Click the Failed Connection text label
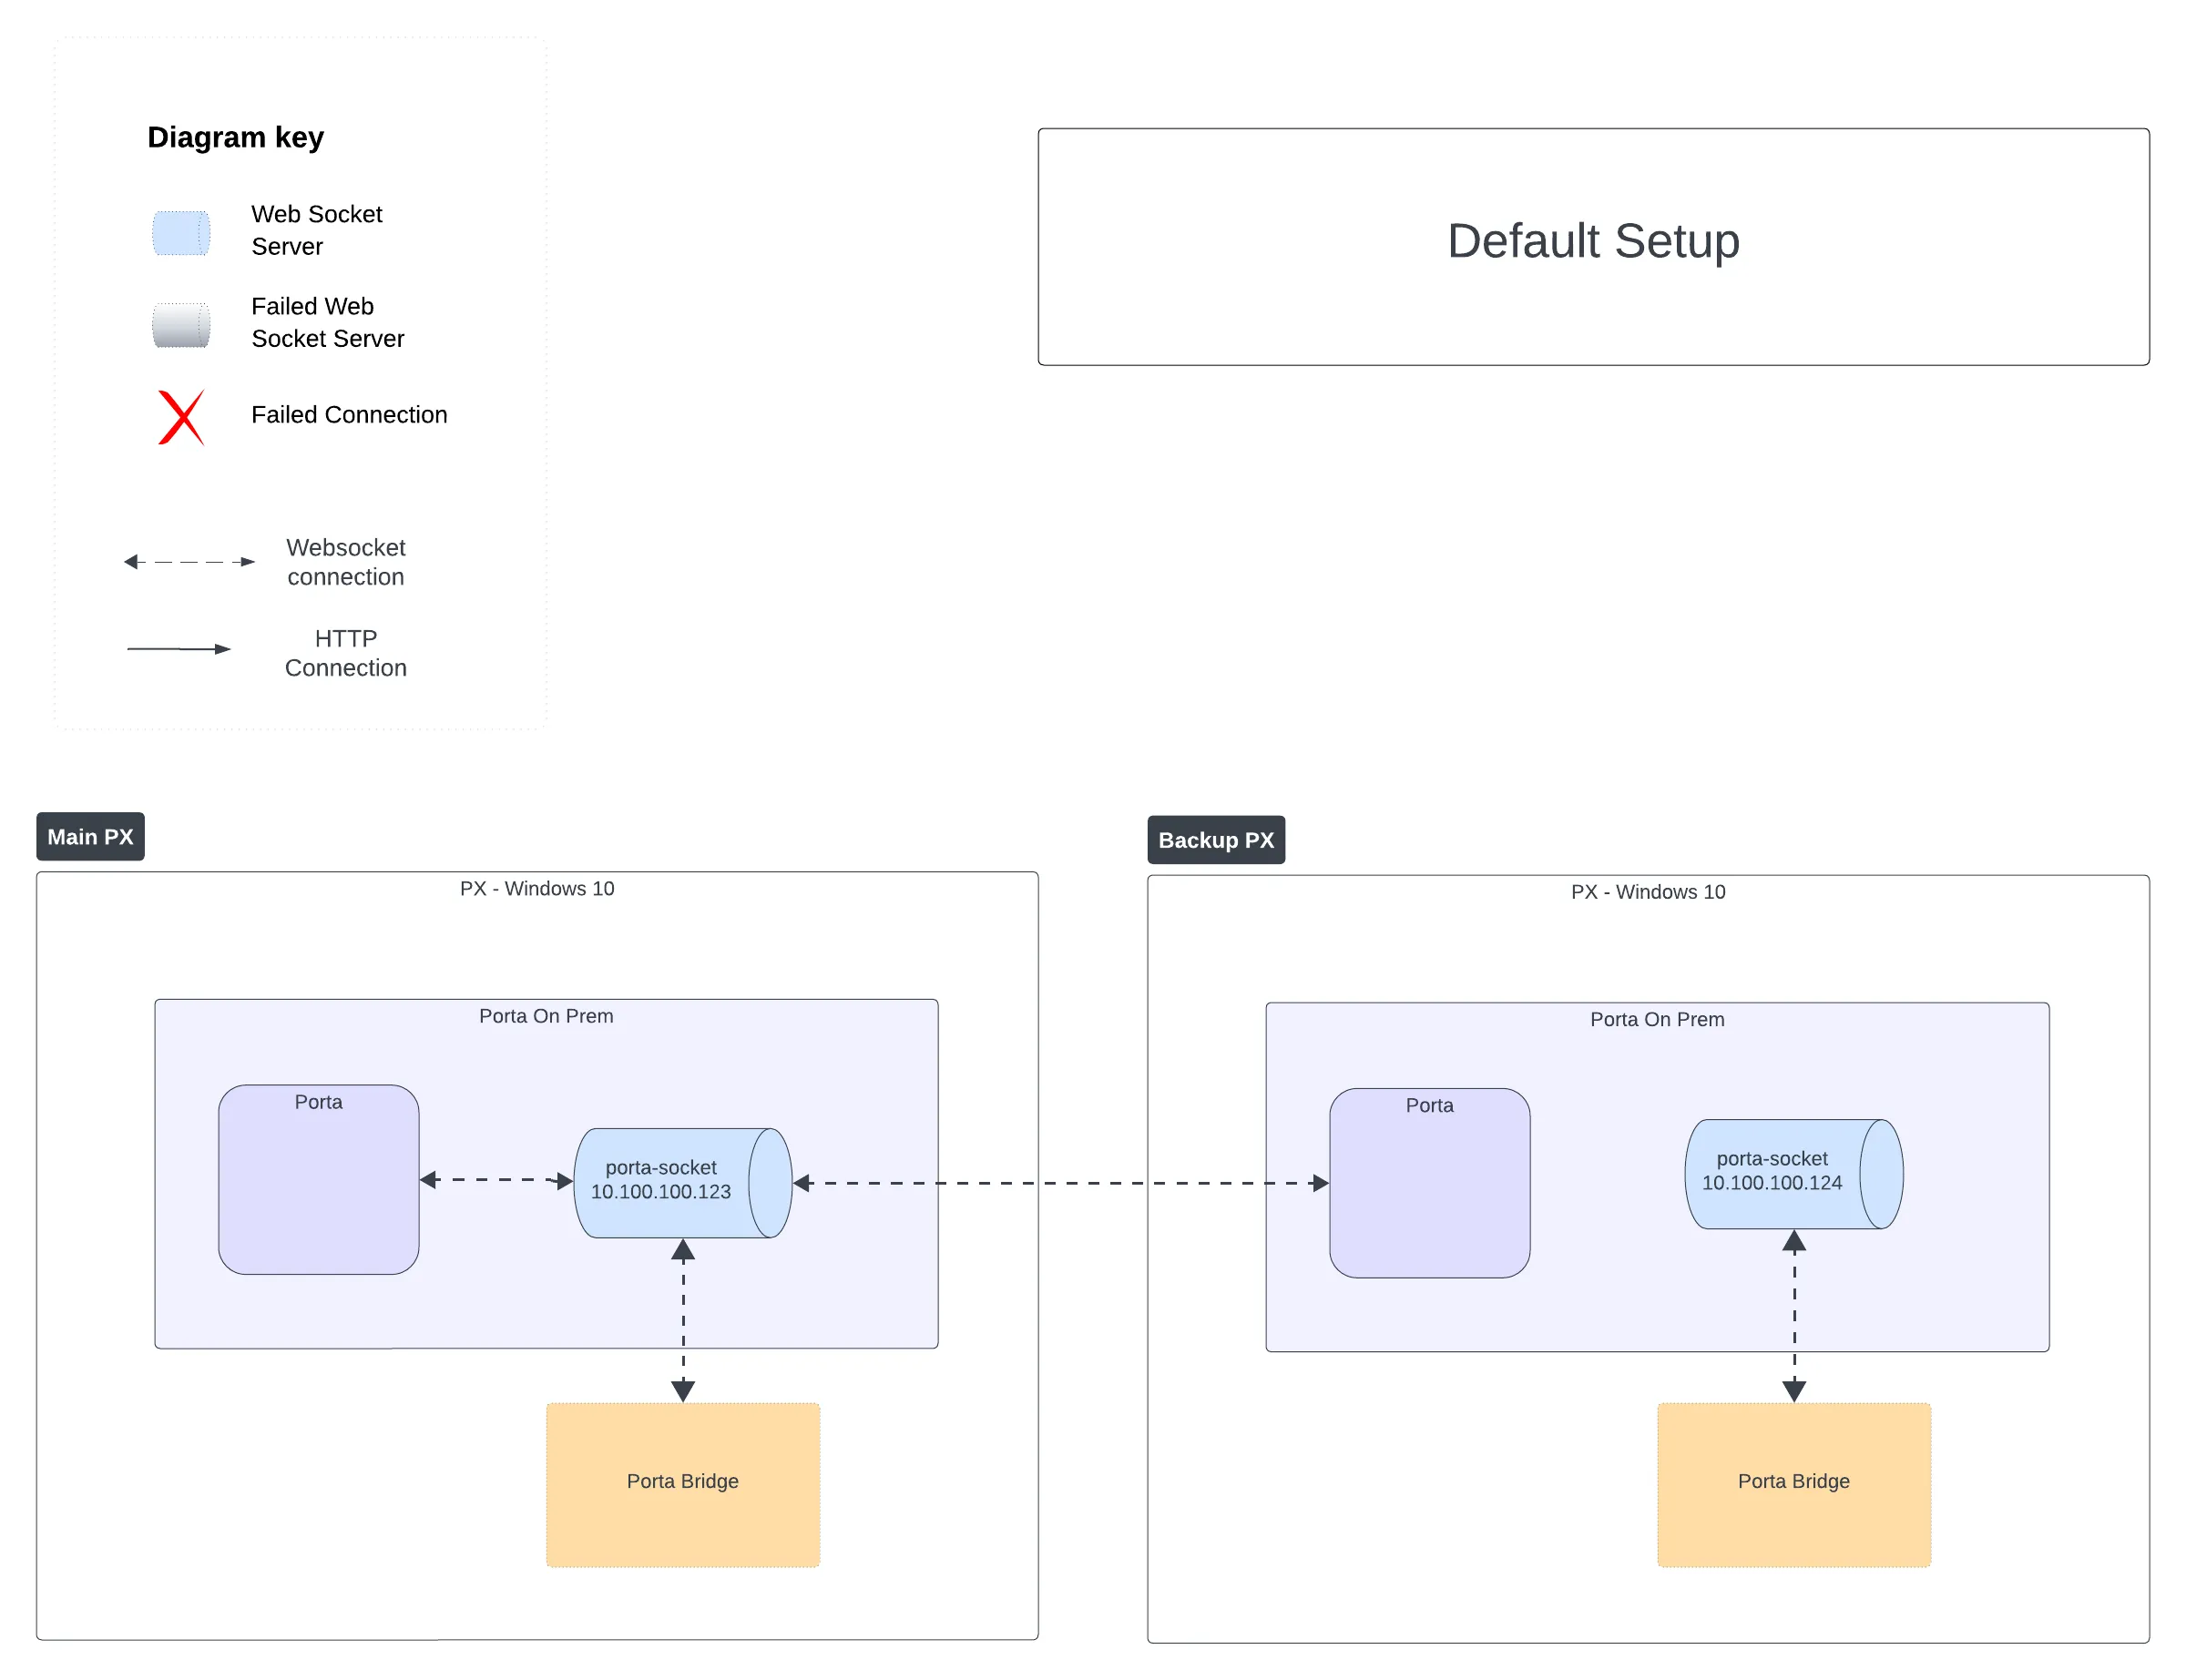Screen dimensions: 2186x1680 tap(348, 415)
